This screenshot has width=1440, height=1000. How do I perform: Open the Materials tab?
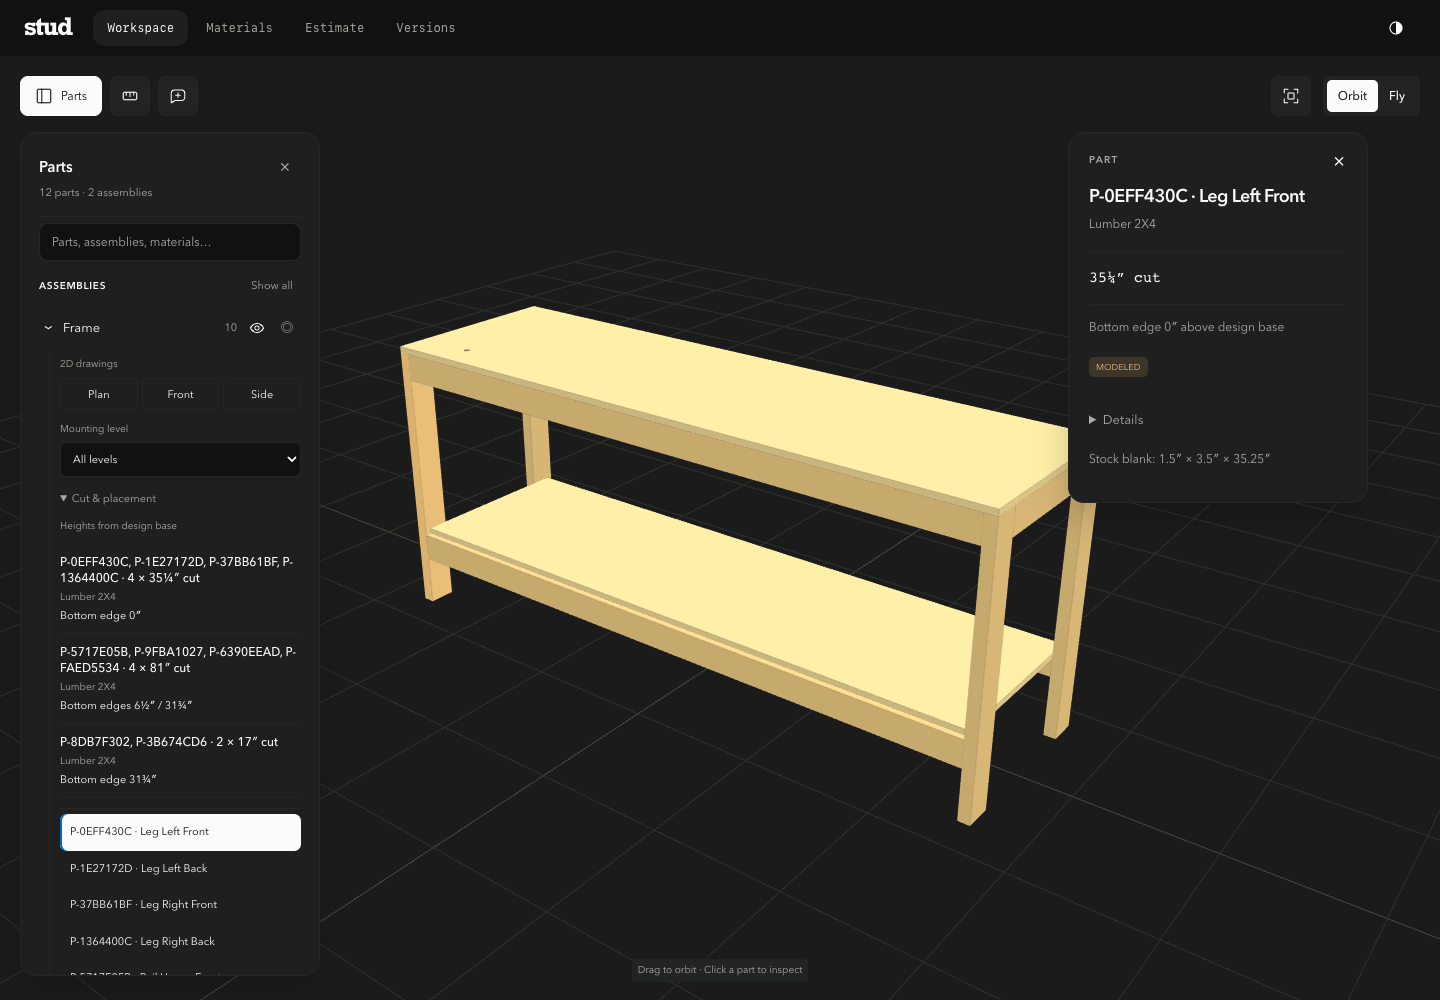coord(239,28)
